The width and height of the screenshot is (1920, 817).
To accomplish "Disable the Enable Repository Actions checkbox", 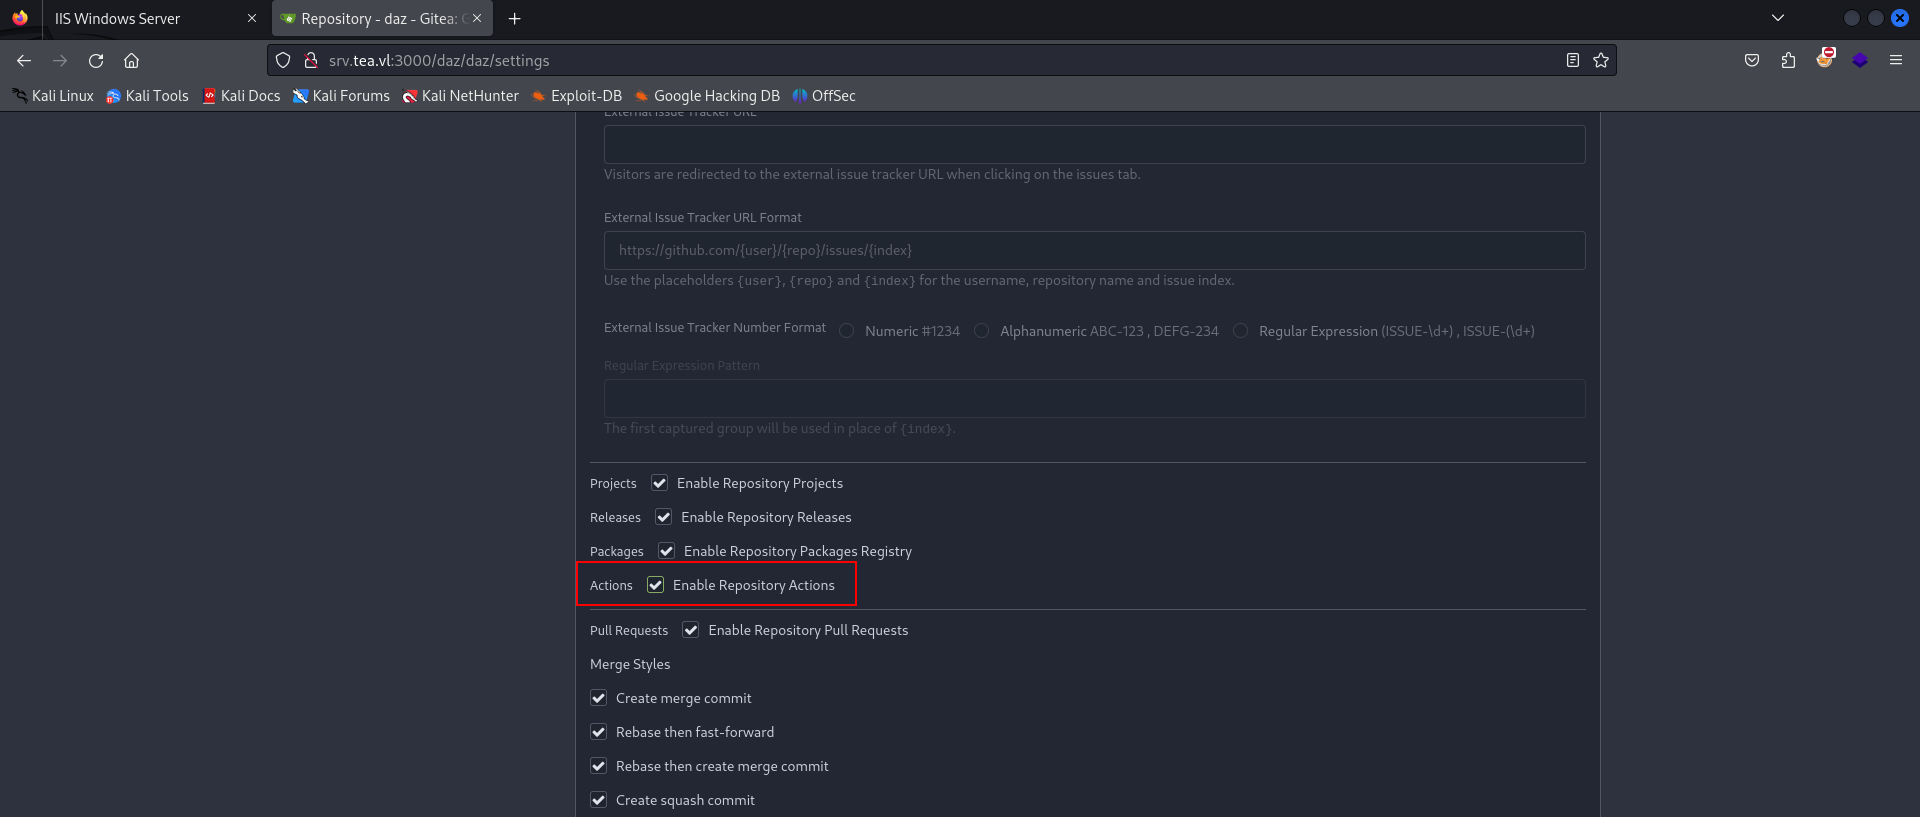I will 656,585.
